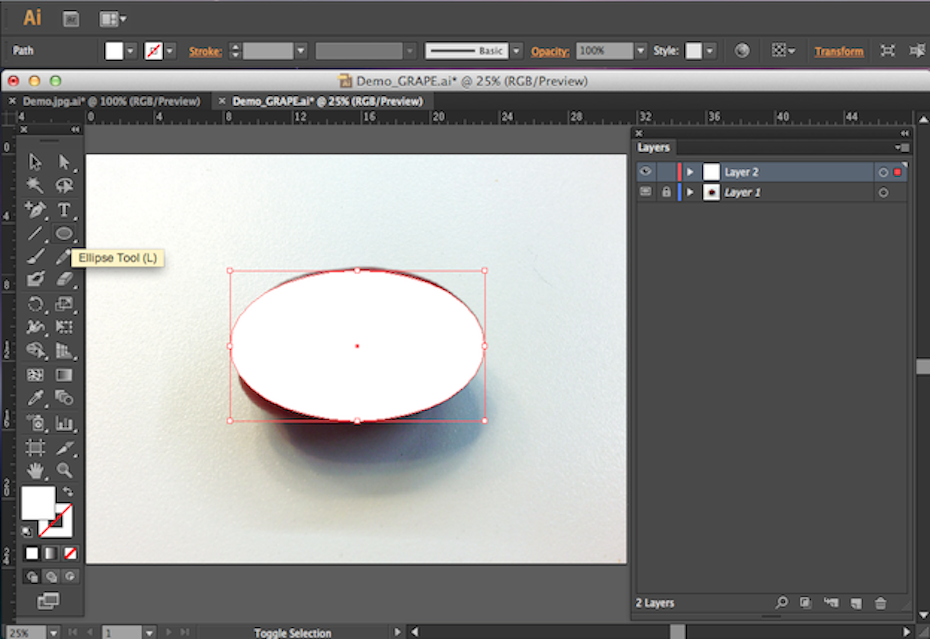Select the Ellipse tool in the toolbox
The height and width of the screenshot is (639, 930).
[x=64, y=233]
